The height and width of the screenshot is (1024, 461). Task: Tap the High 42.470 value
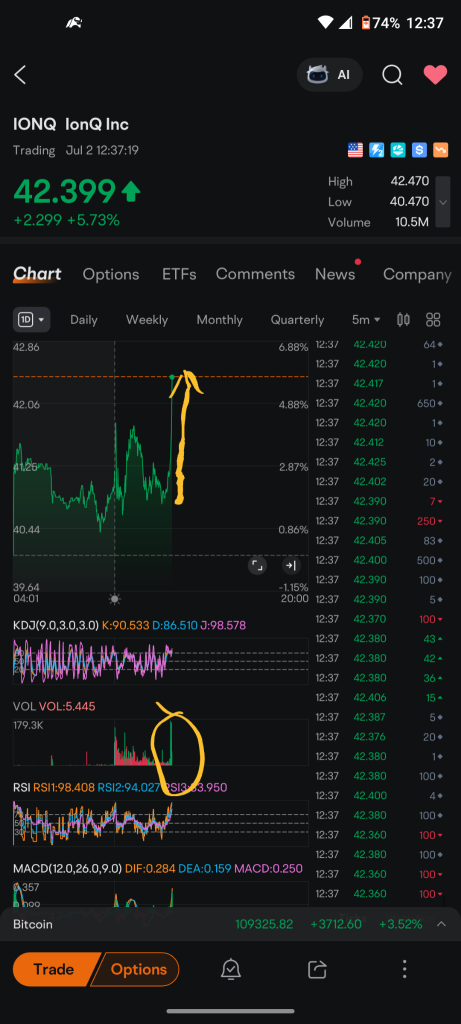409,182
